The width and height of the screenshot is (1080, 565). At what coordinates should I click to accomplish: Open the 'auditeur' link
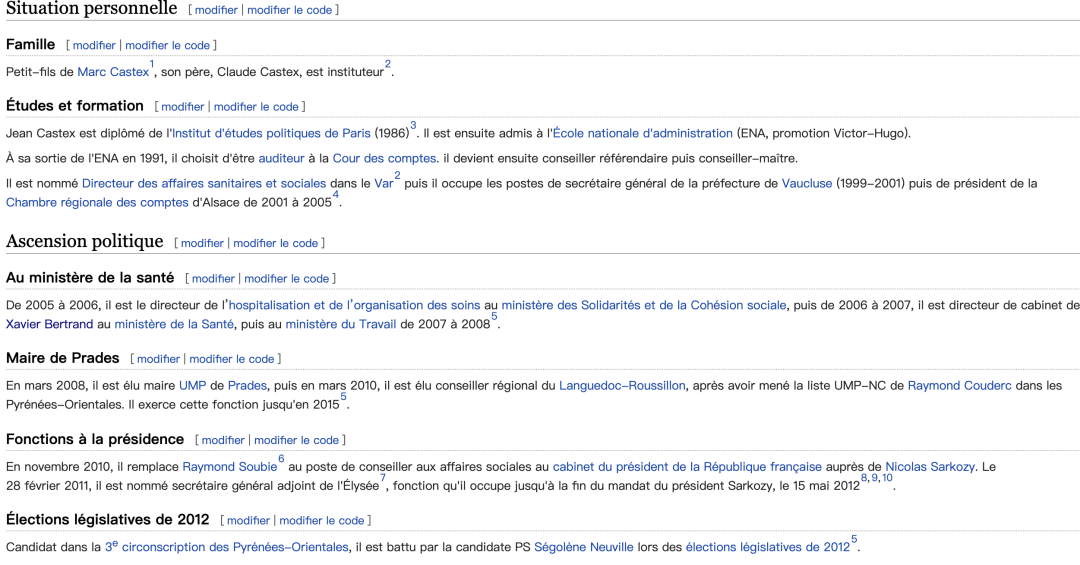[281, 158]
